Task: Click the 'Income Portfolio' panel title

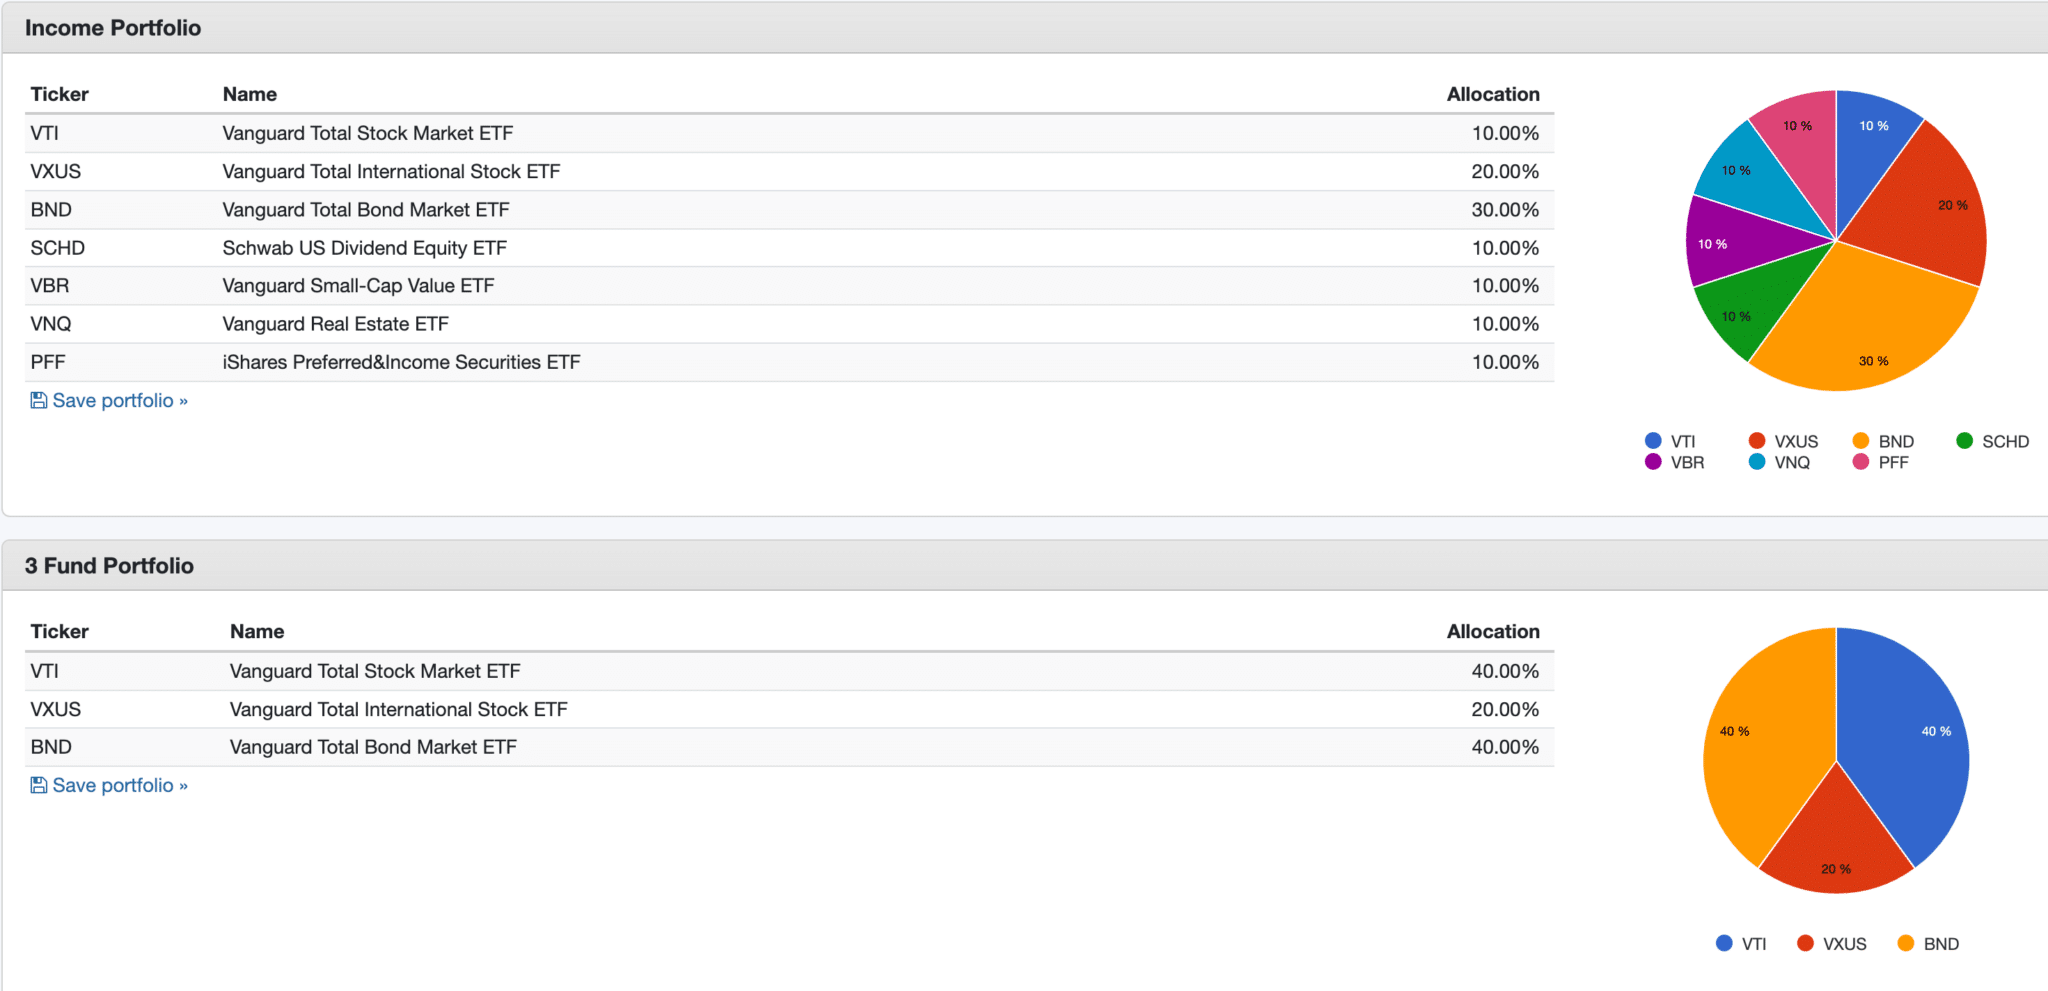Action: pos(113,28)
